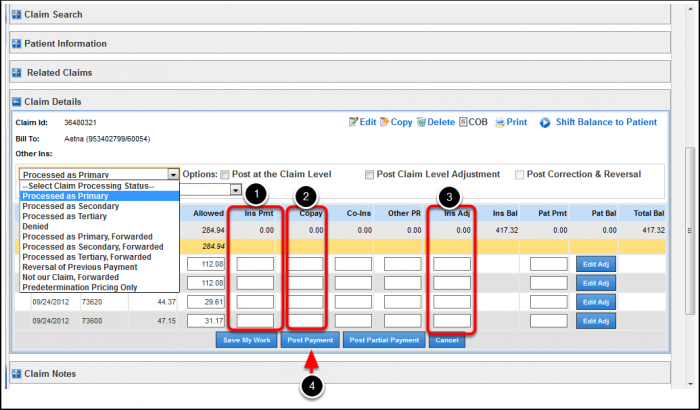Click the COB icon
Image resolution: width=700 pixels, height=410 pixels.
pos(464,122)
